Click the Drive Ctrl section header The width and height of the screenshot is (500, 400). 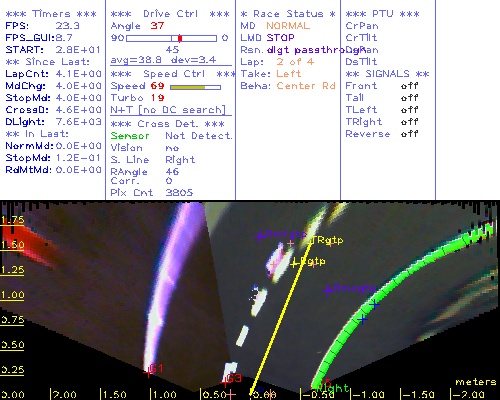coord(170,14)
